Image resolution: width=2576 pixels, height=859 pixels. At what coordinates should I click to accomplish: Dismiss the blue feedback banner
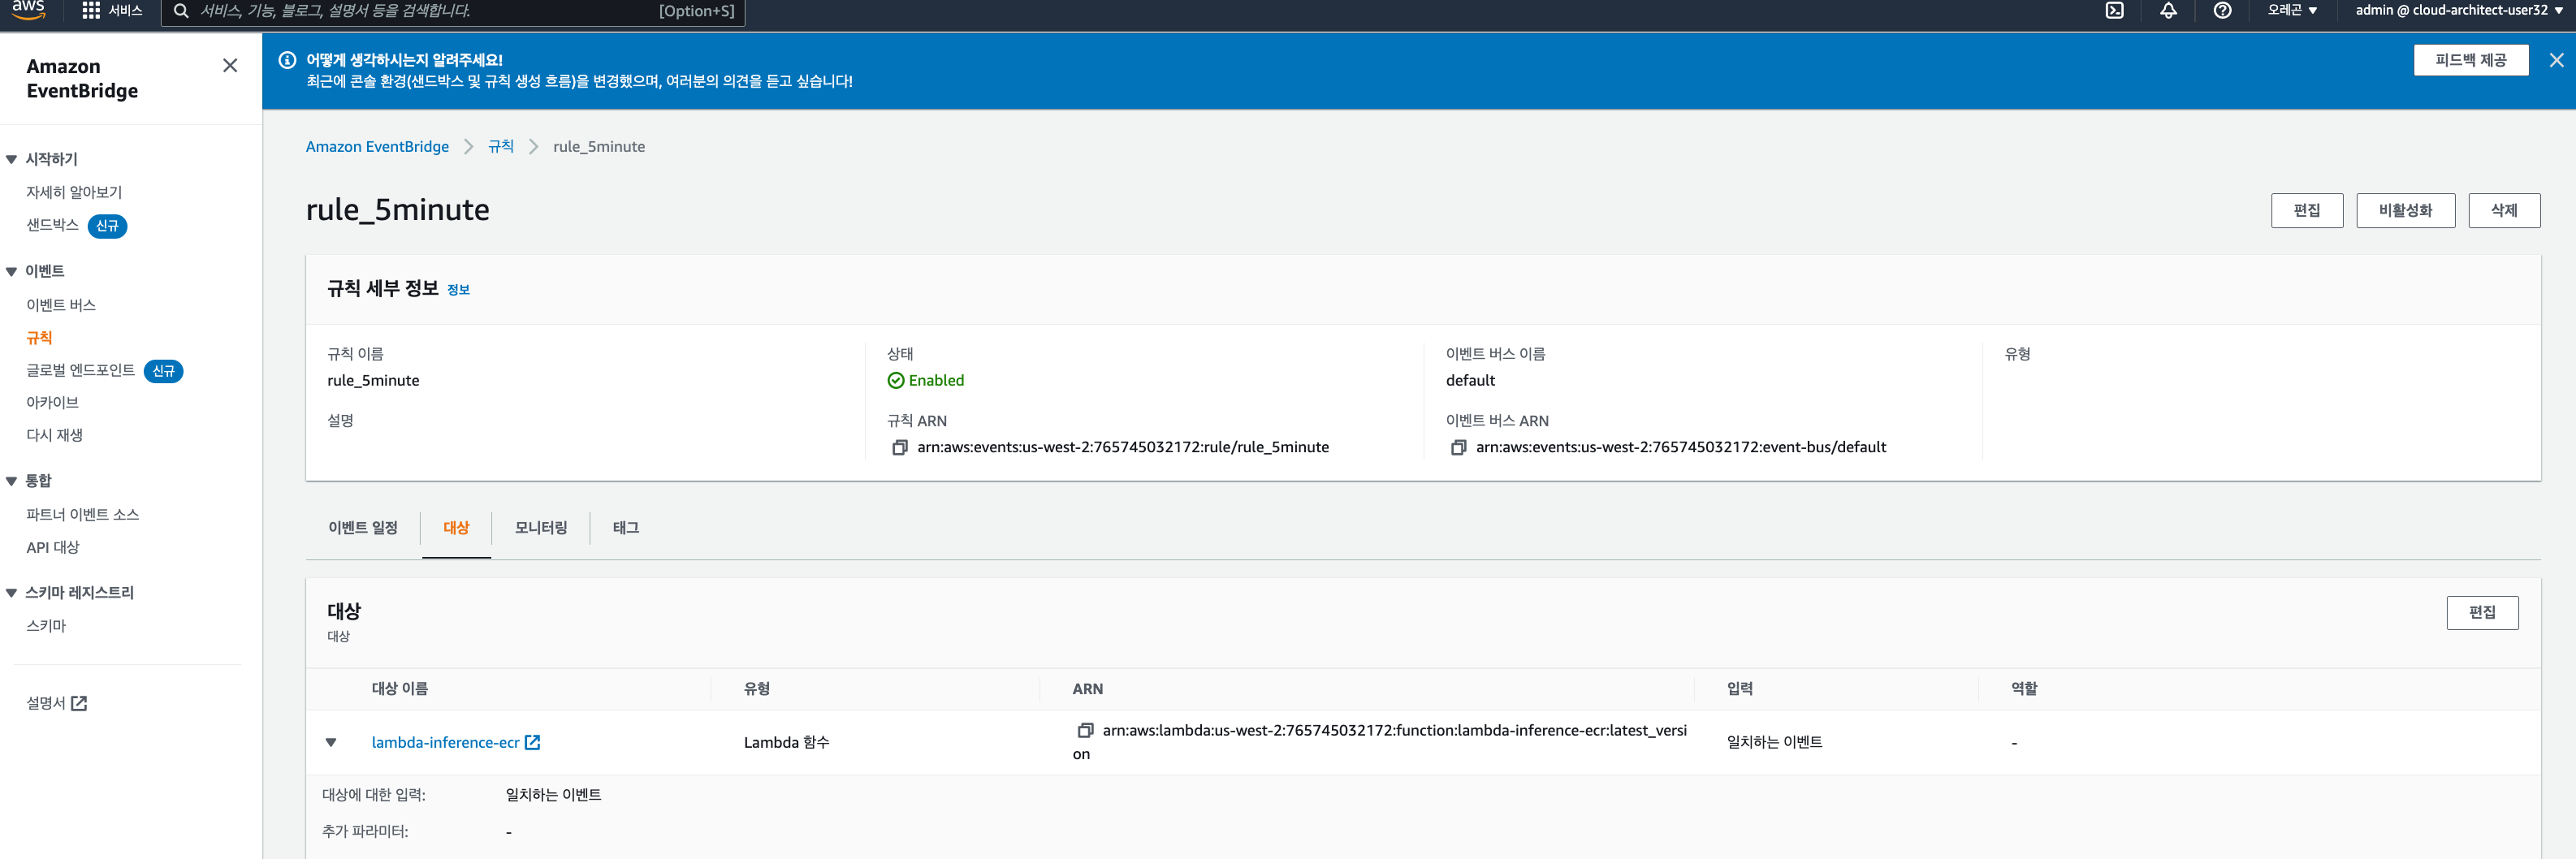pyautogui.click(x=2556, y=60)
